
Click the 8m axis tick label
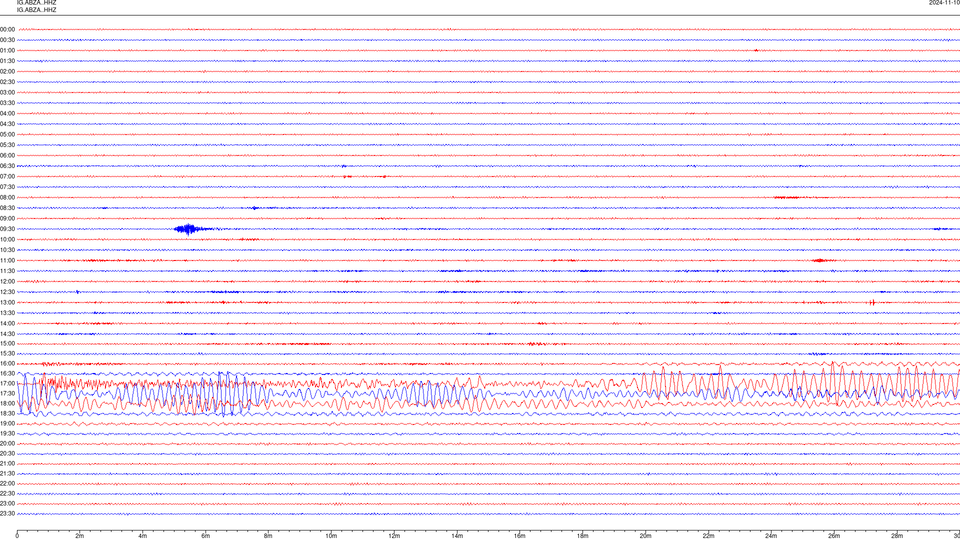pos(268,536)
